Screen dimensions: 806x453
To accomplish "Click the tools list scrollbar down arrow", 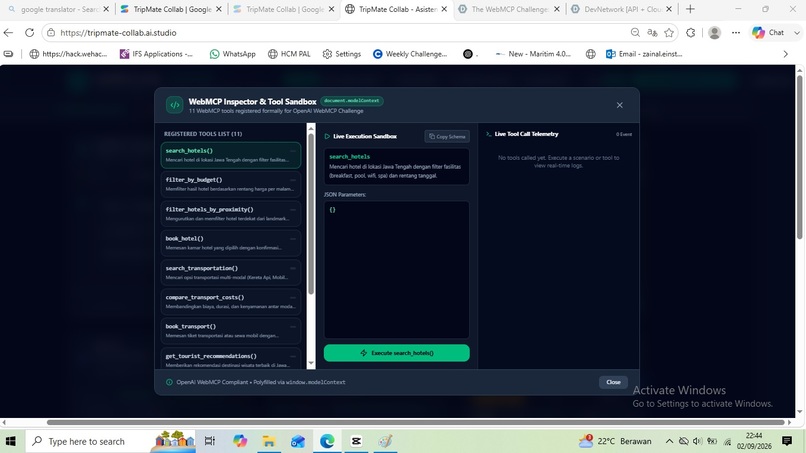I will [x=310, y=364].
